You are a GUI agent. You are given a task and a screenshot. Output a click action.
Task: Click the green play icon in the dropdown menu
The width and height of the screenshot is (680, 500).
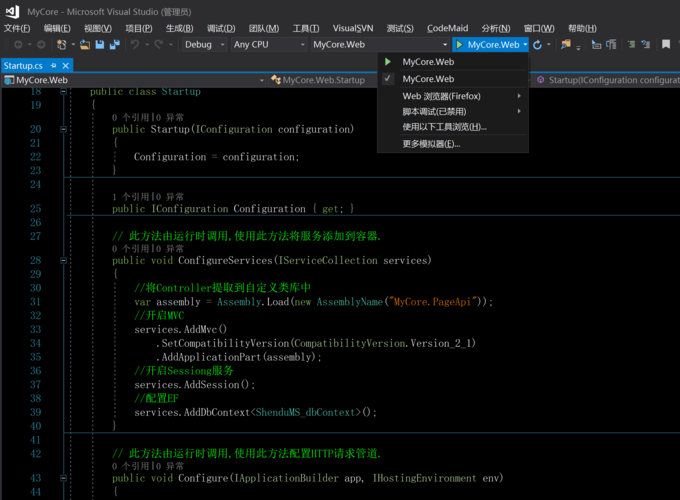coord(388,62)
